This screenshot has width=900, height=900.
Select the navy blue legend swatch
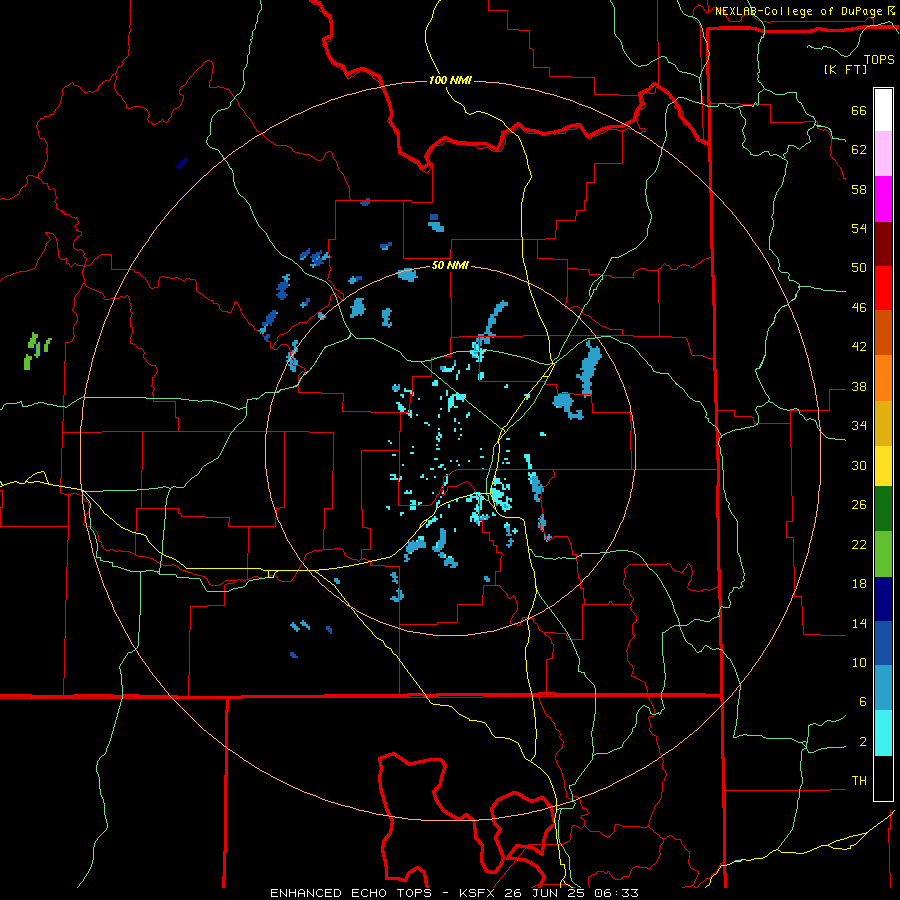click(x=883, y=599)
